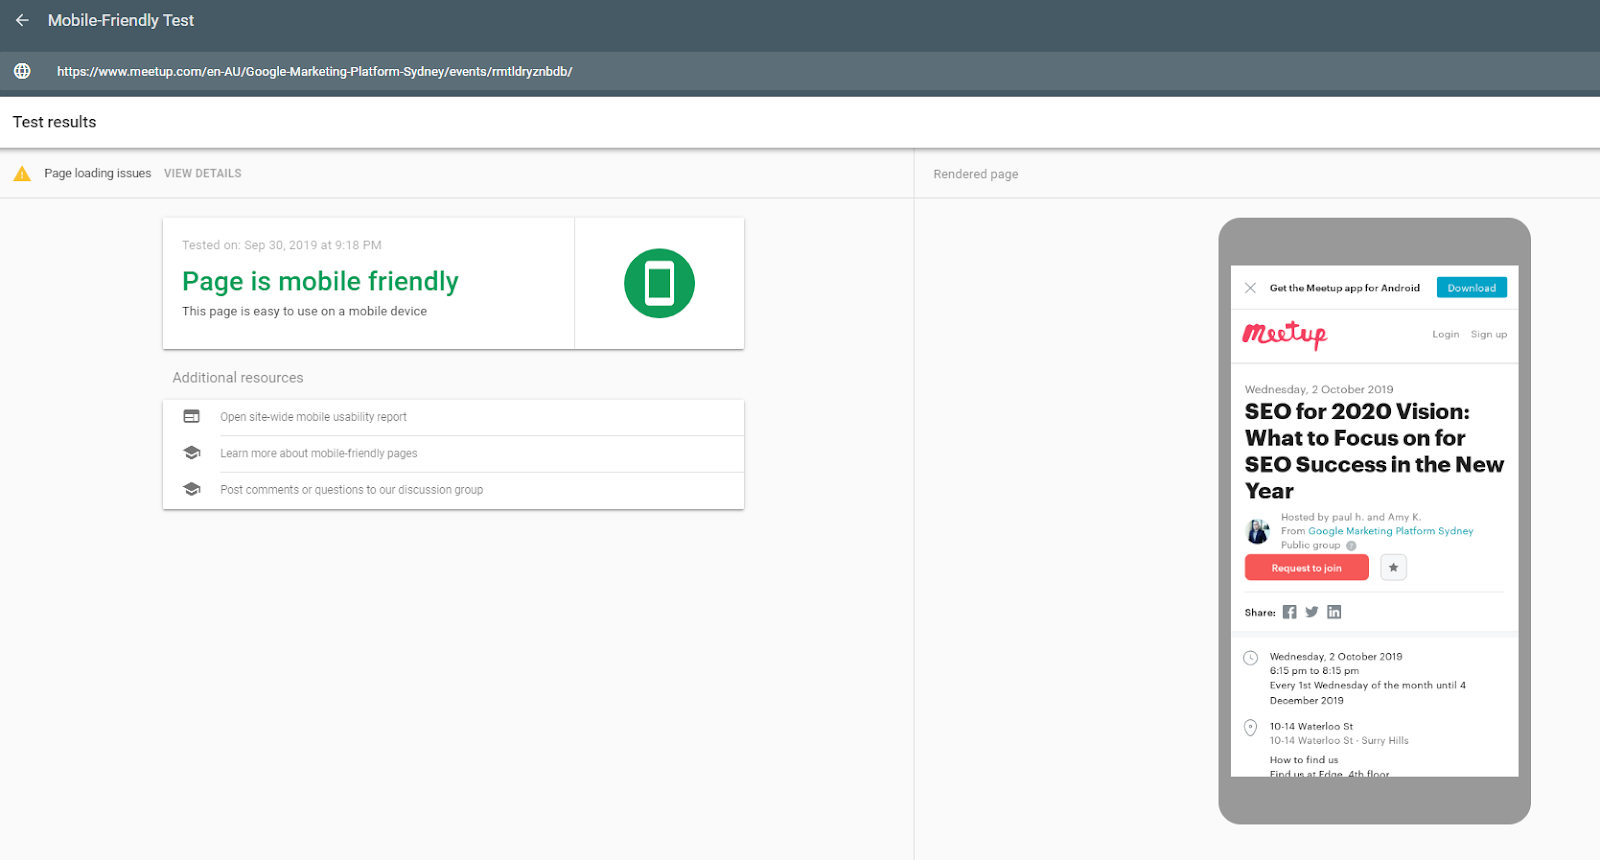
Task: Click 'Mobile-Friendly Test' title text
Action: point(121,20)
